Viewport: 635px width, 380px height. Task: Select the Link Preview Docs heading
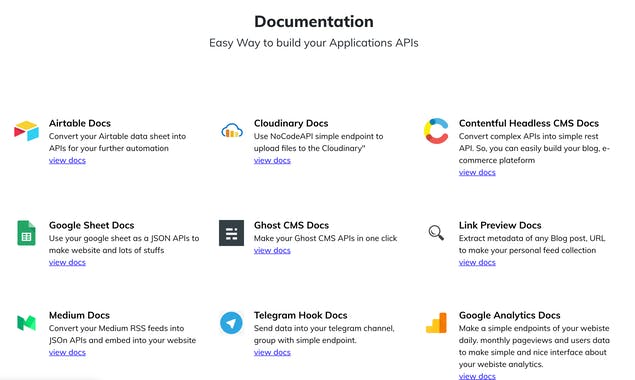(500, 225)
